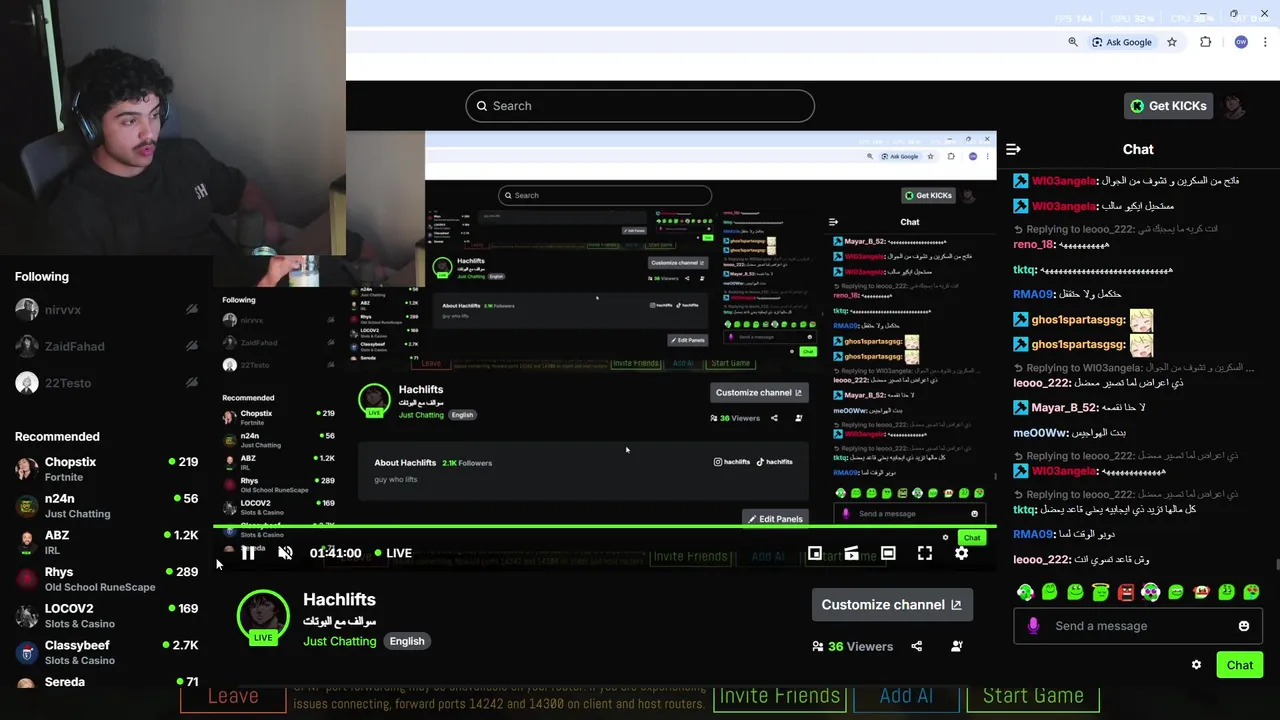Toggle notifications for ZaidFahad
The height and width of the screenshot is (720, 1280).
pos(192,347)
